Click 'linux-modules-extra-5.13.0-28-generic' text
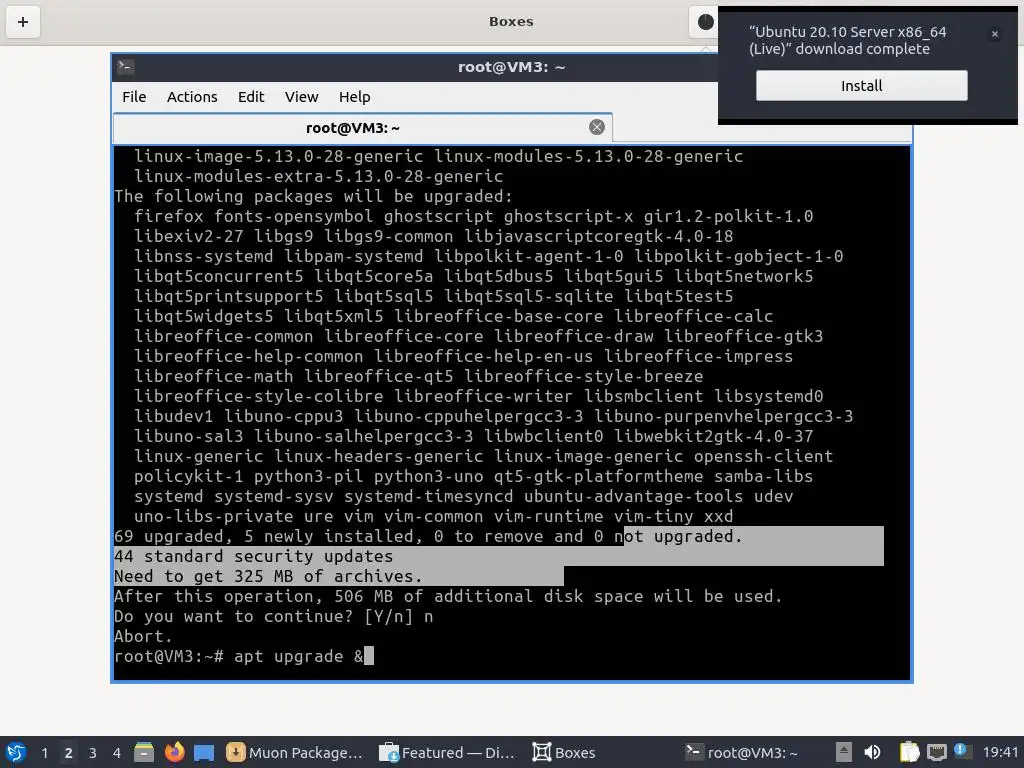The height and width of the screenshot is (768, 1024). pos(319,176)
